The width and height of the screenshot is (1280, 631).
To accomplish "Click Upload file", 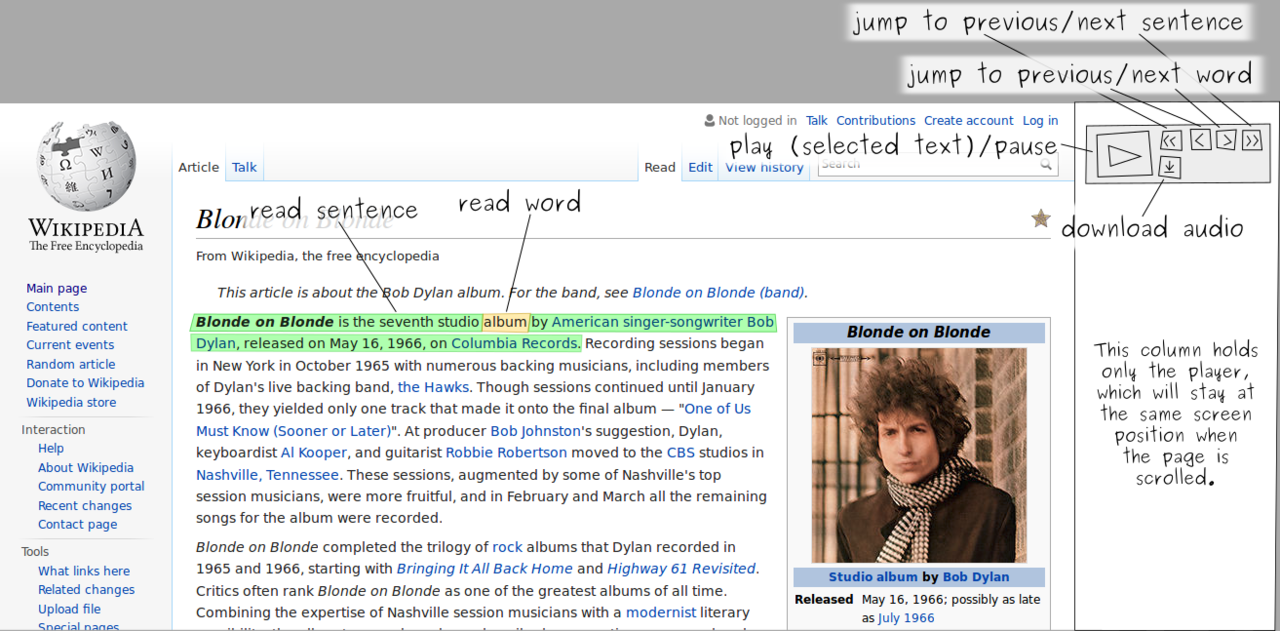I will tap(69, 609).
